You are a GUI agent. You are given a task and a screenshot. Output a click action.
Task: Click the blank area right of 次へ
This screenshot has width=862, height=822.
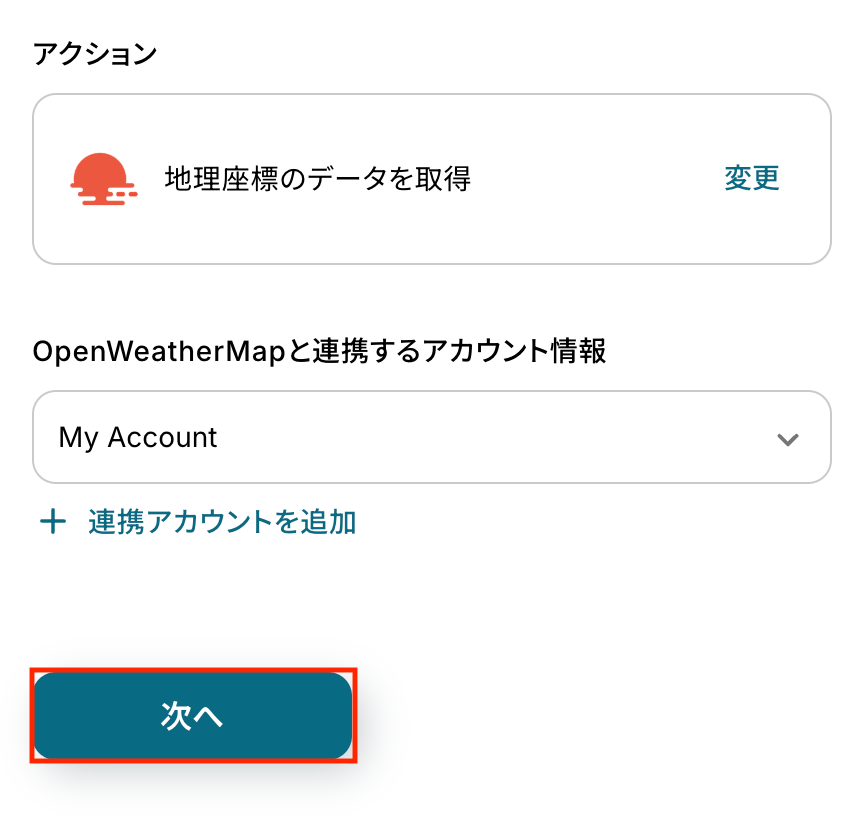pyautogui.click(x=600, y=716)
